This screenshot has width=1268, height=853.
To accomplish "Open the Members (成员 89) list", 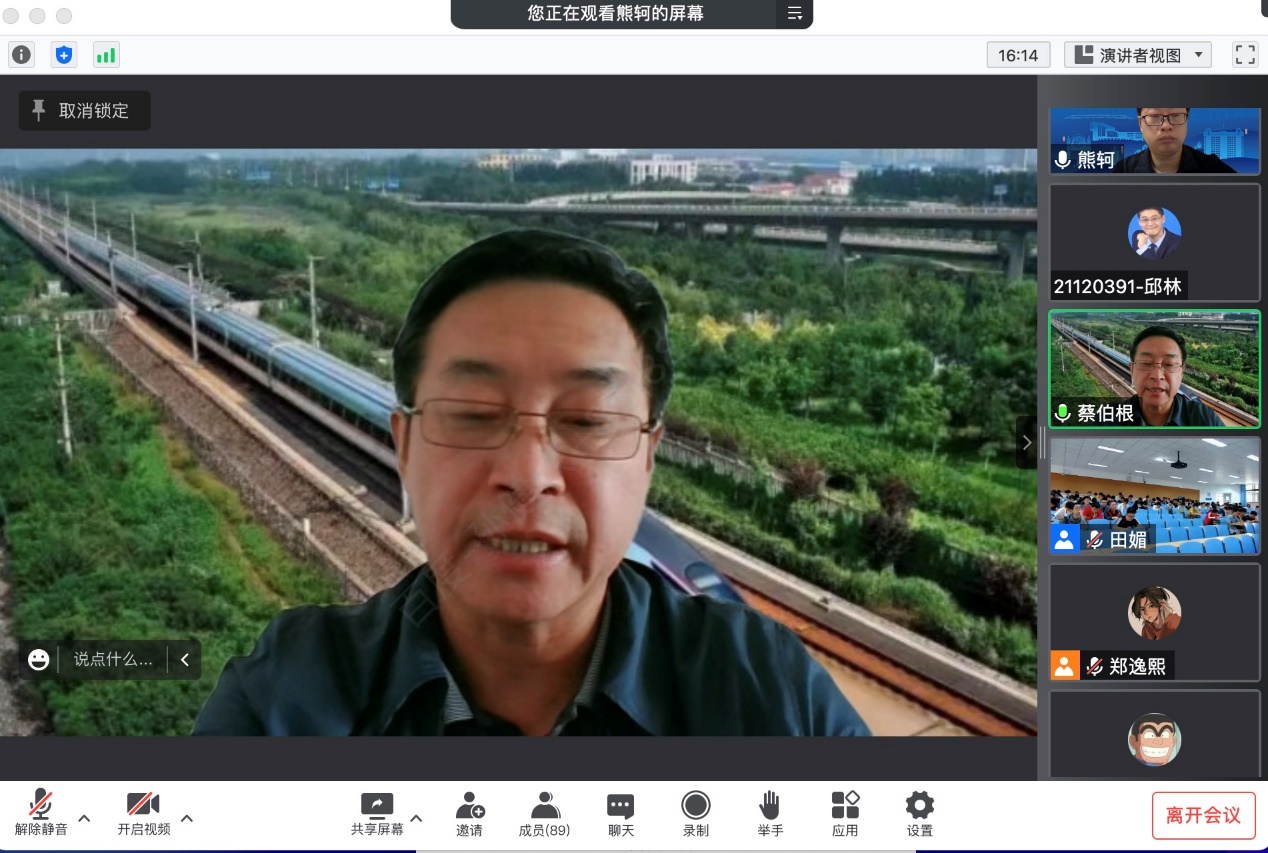I will click(544, 814).
